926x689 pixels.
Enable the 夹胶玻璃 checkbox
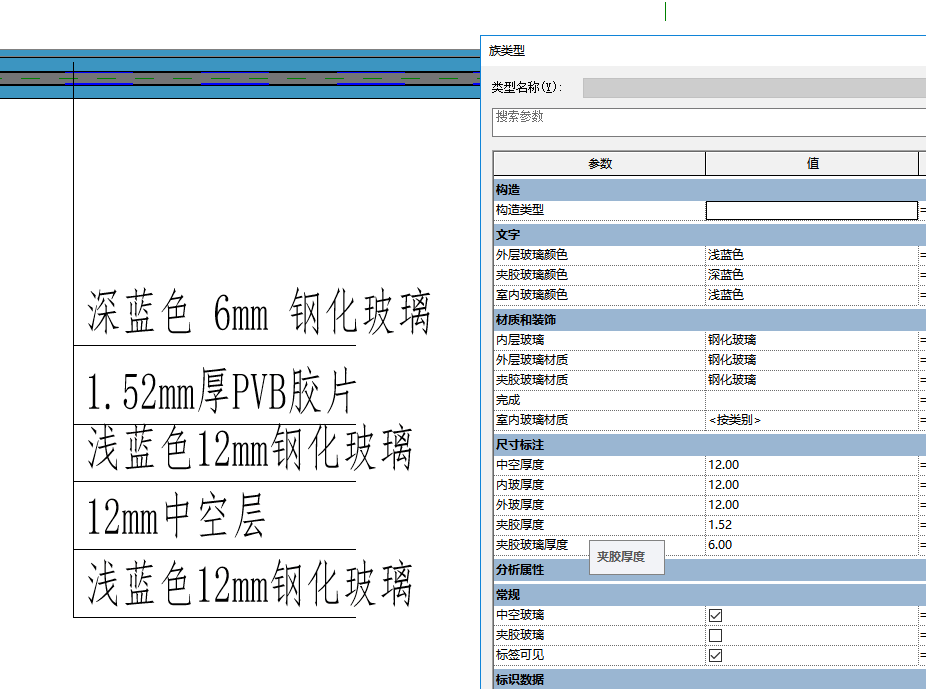coord(715,635)
